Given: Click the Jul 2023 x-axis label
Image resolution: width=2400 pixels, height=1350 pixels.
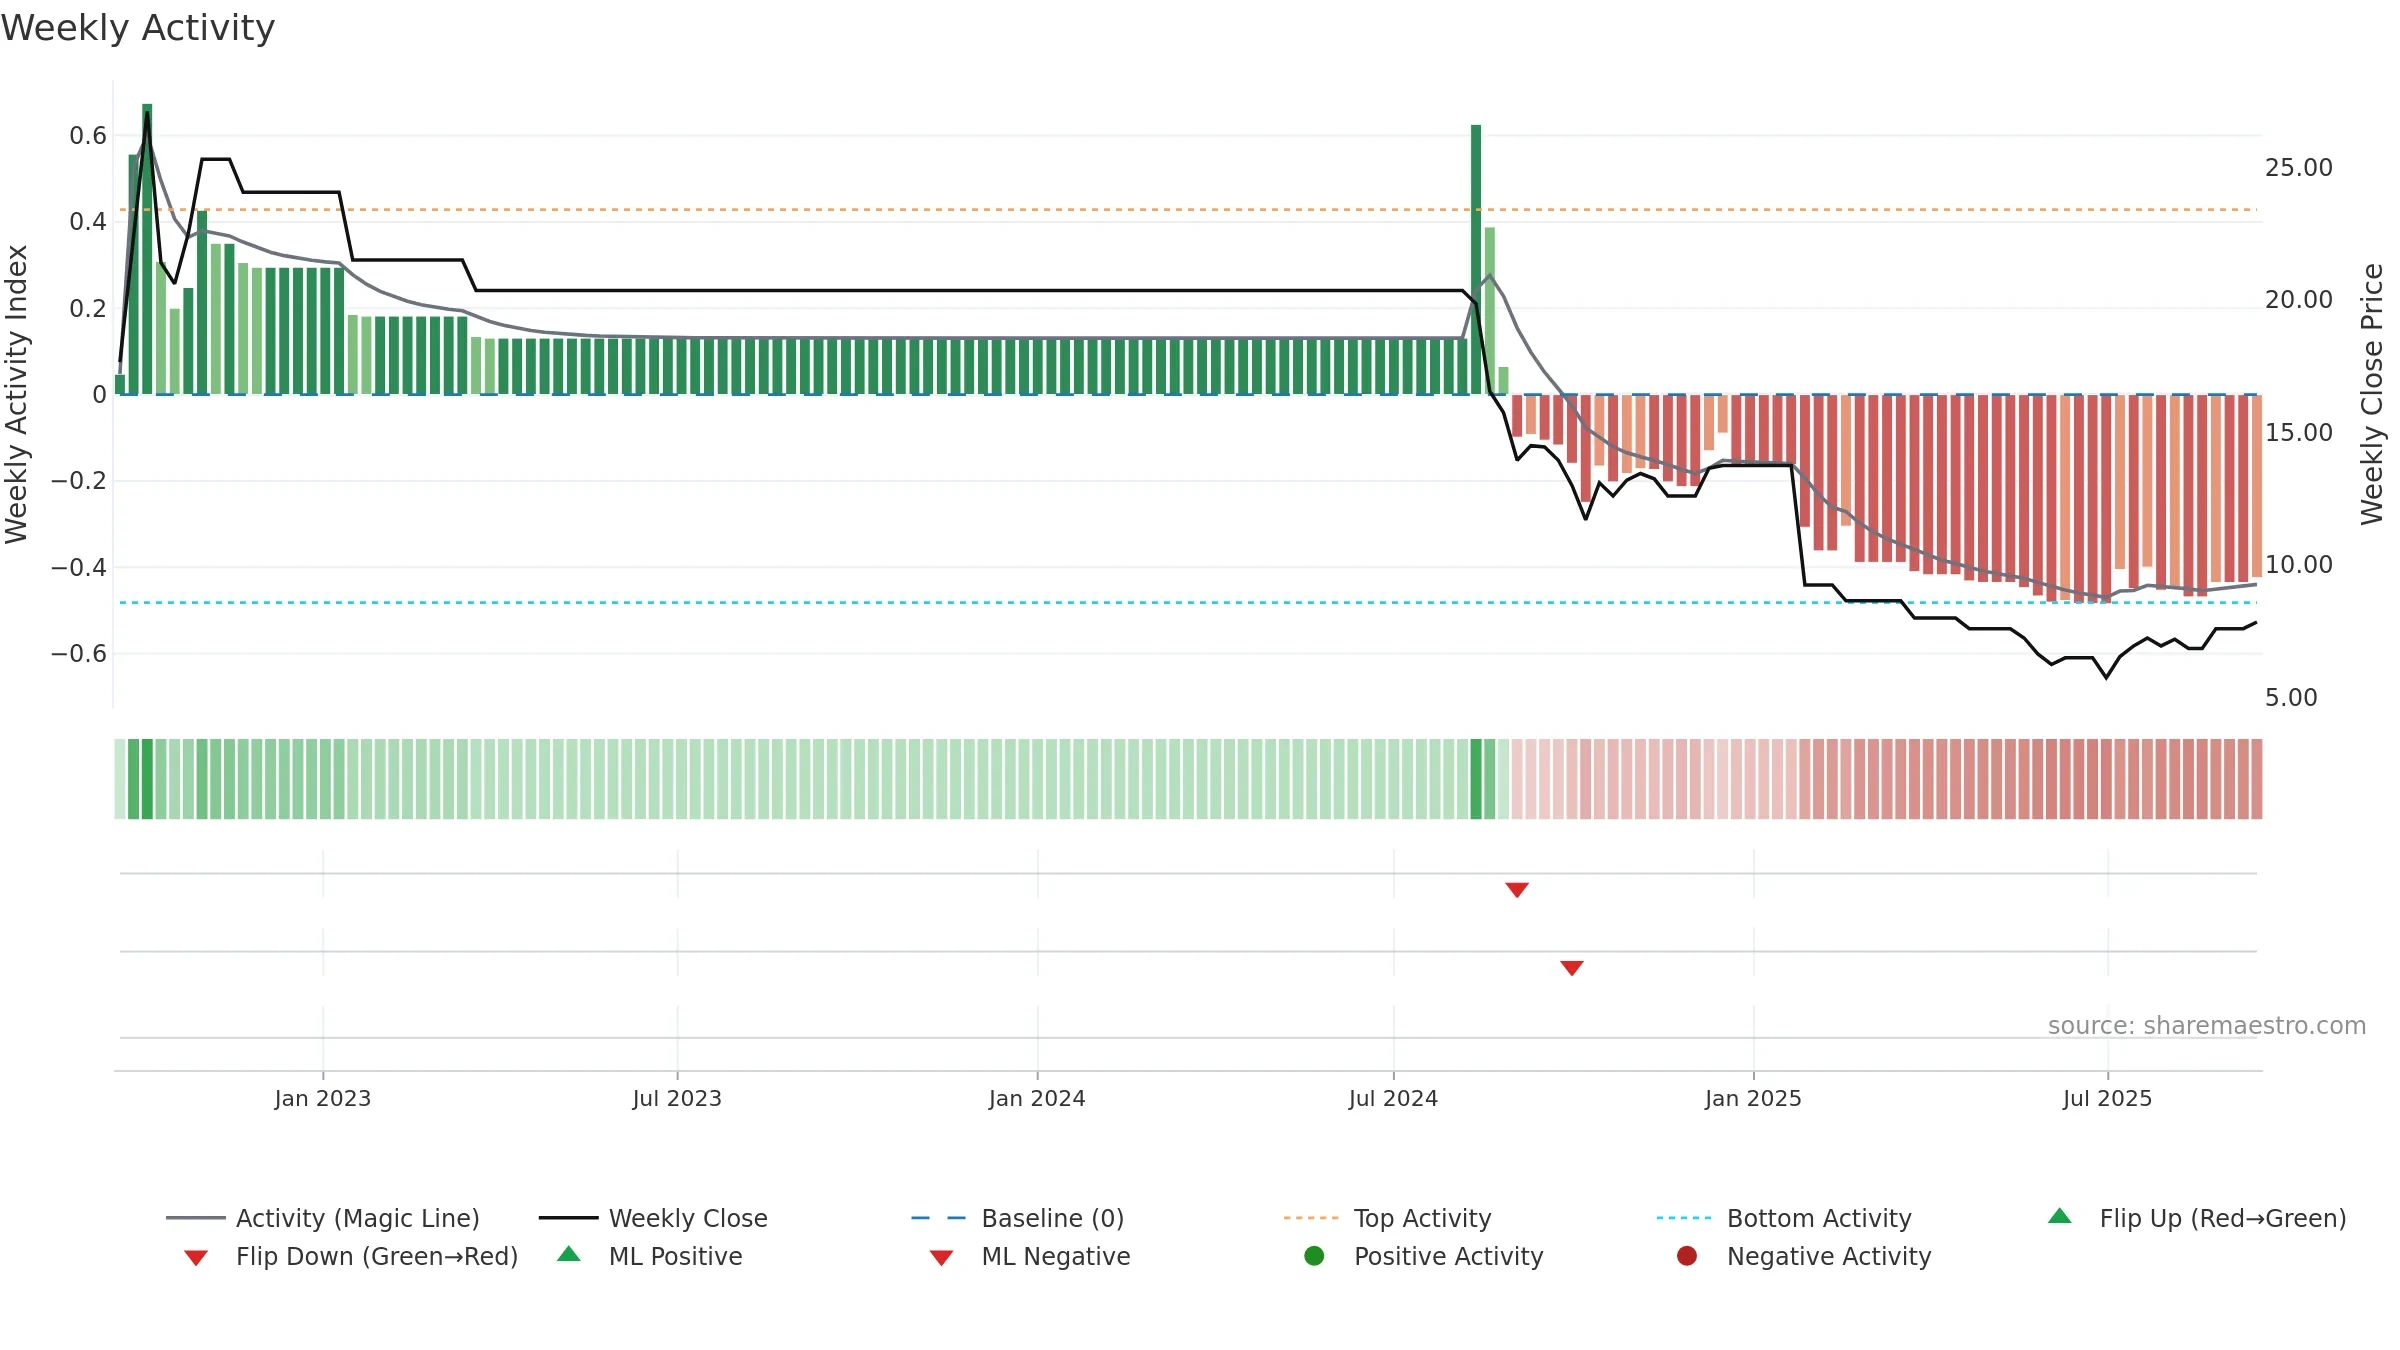Looking at the screenshot, I should (x=677, y=1099).
